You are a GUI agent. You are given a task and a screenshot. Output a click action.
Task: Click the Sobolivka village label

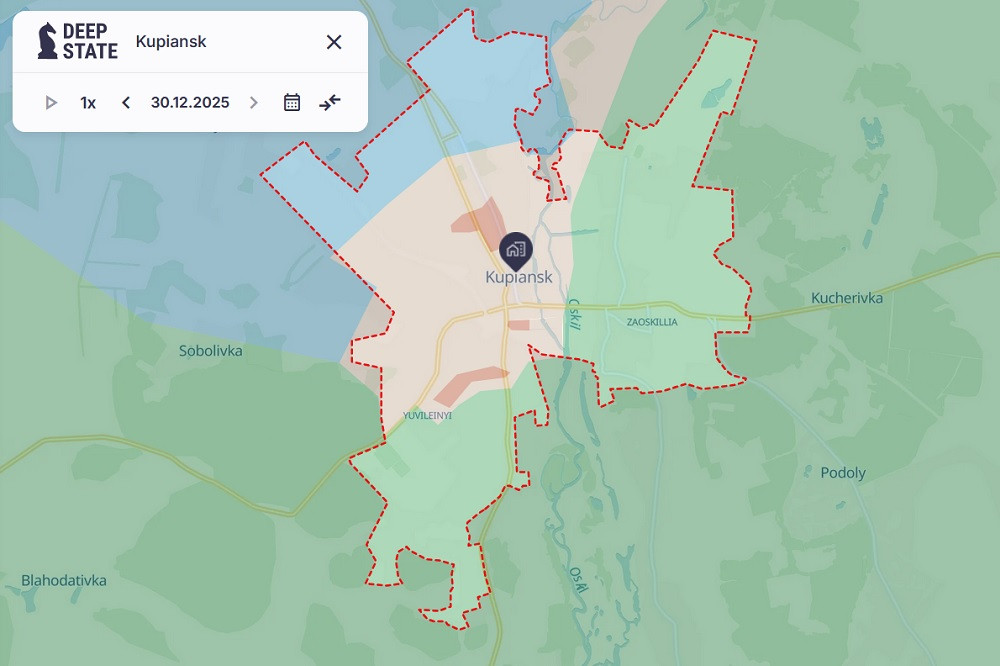(x=211, y=351)
